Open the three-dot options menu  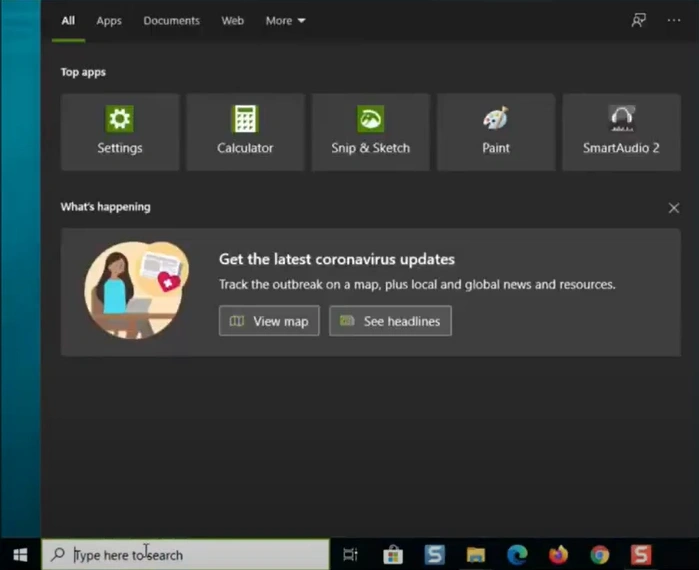(674, 21)
